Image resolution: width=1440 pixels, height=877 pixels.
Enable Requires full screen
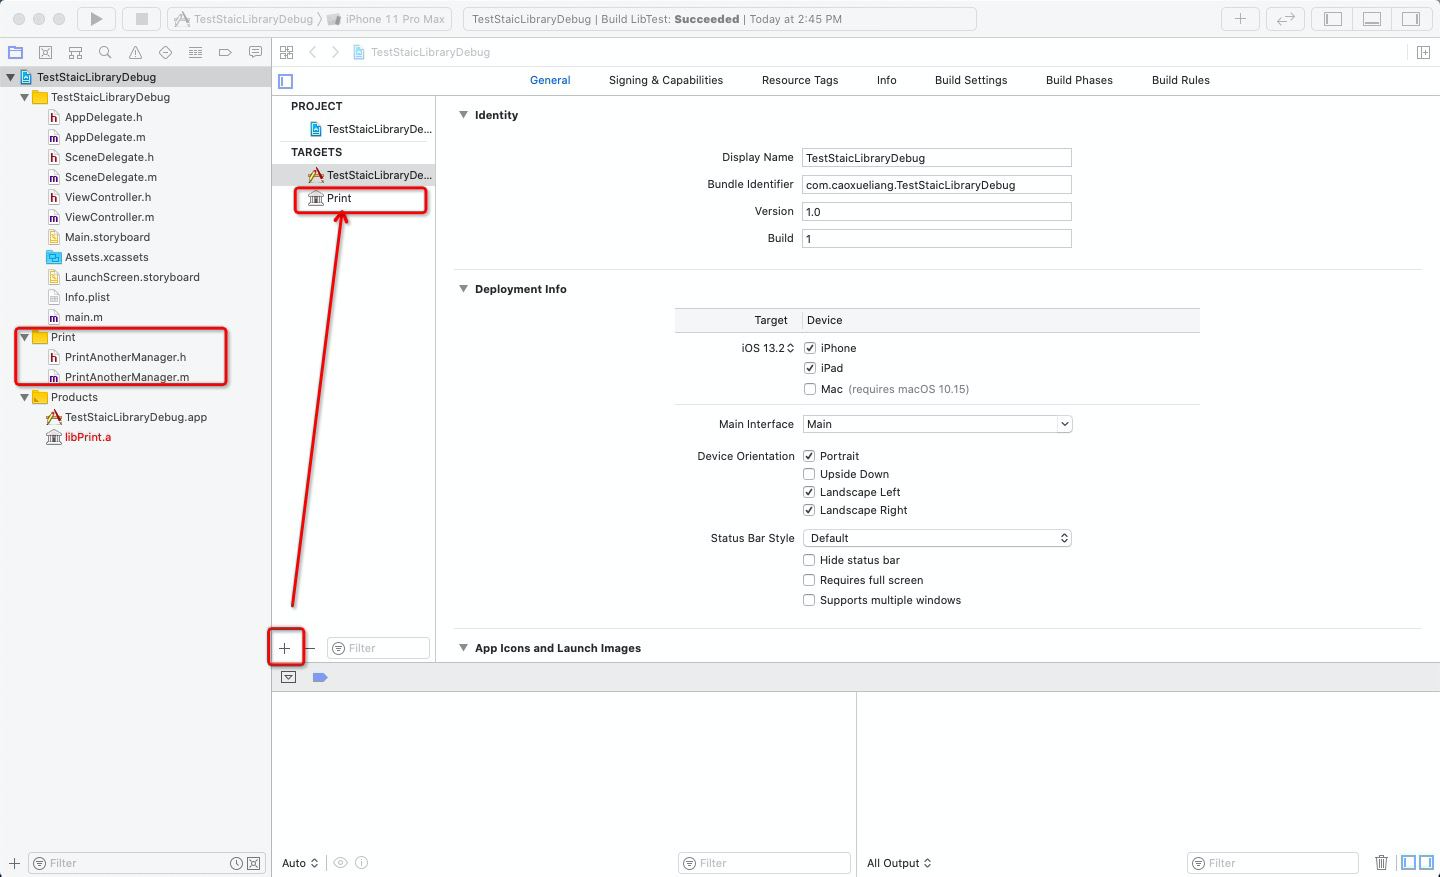click(x=809, y=580)
